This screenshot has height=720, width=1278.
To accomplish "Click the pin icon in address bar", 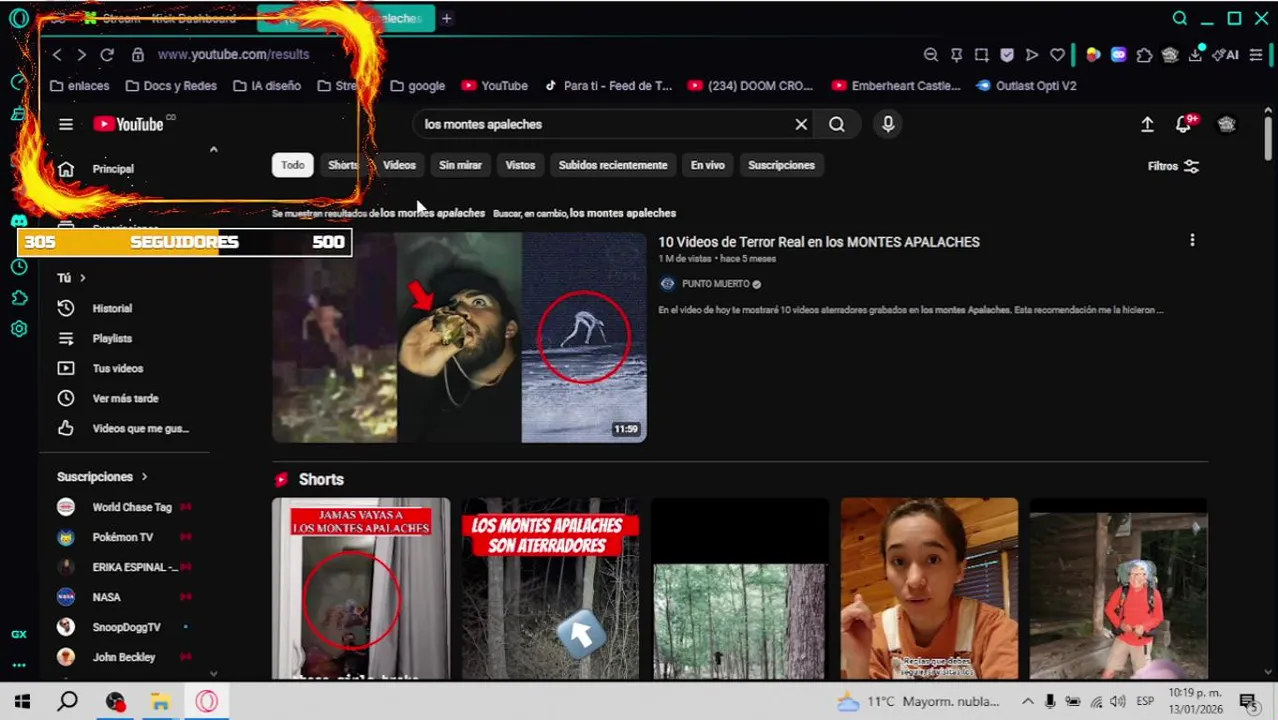I will (956, 55).
